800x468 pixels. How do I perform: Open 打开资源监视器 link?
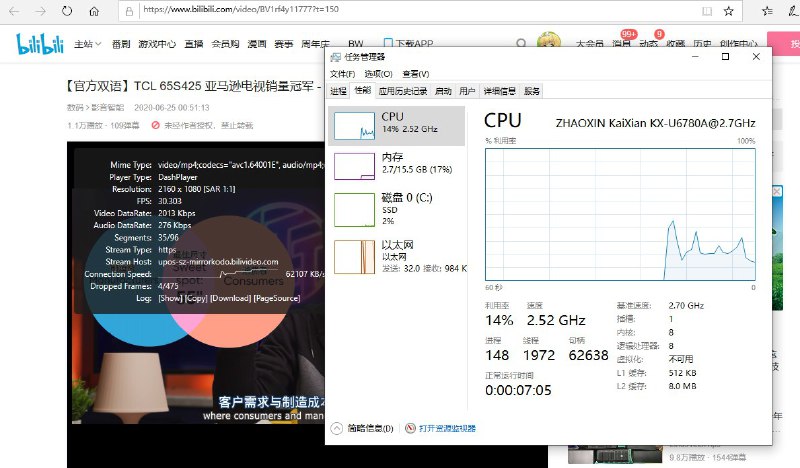(447, 428)
